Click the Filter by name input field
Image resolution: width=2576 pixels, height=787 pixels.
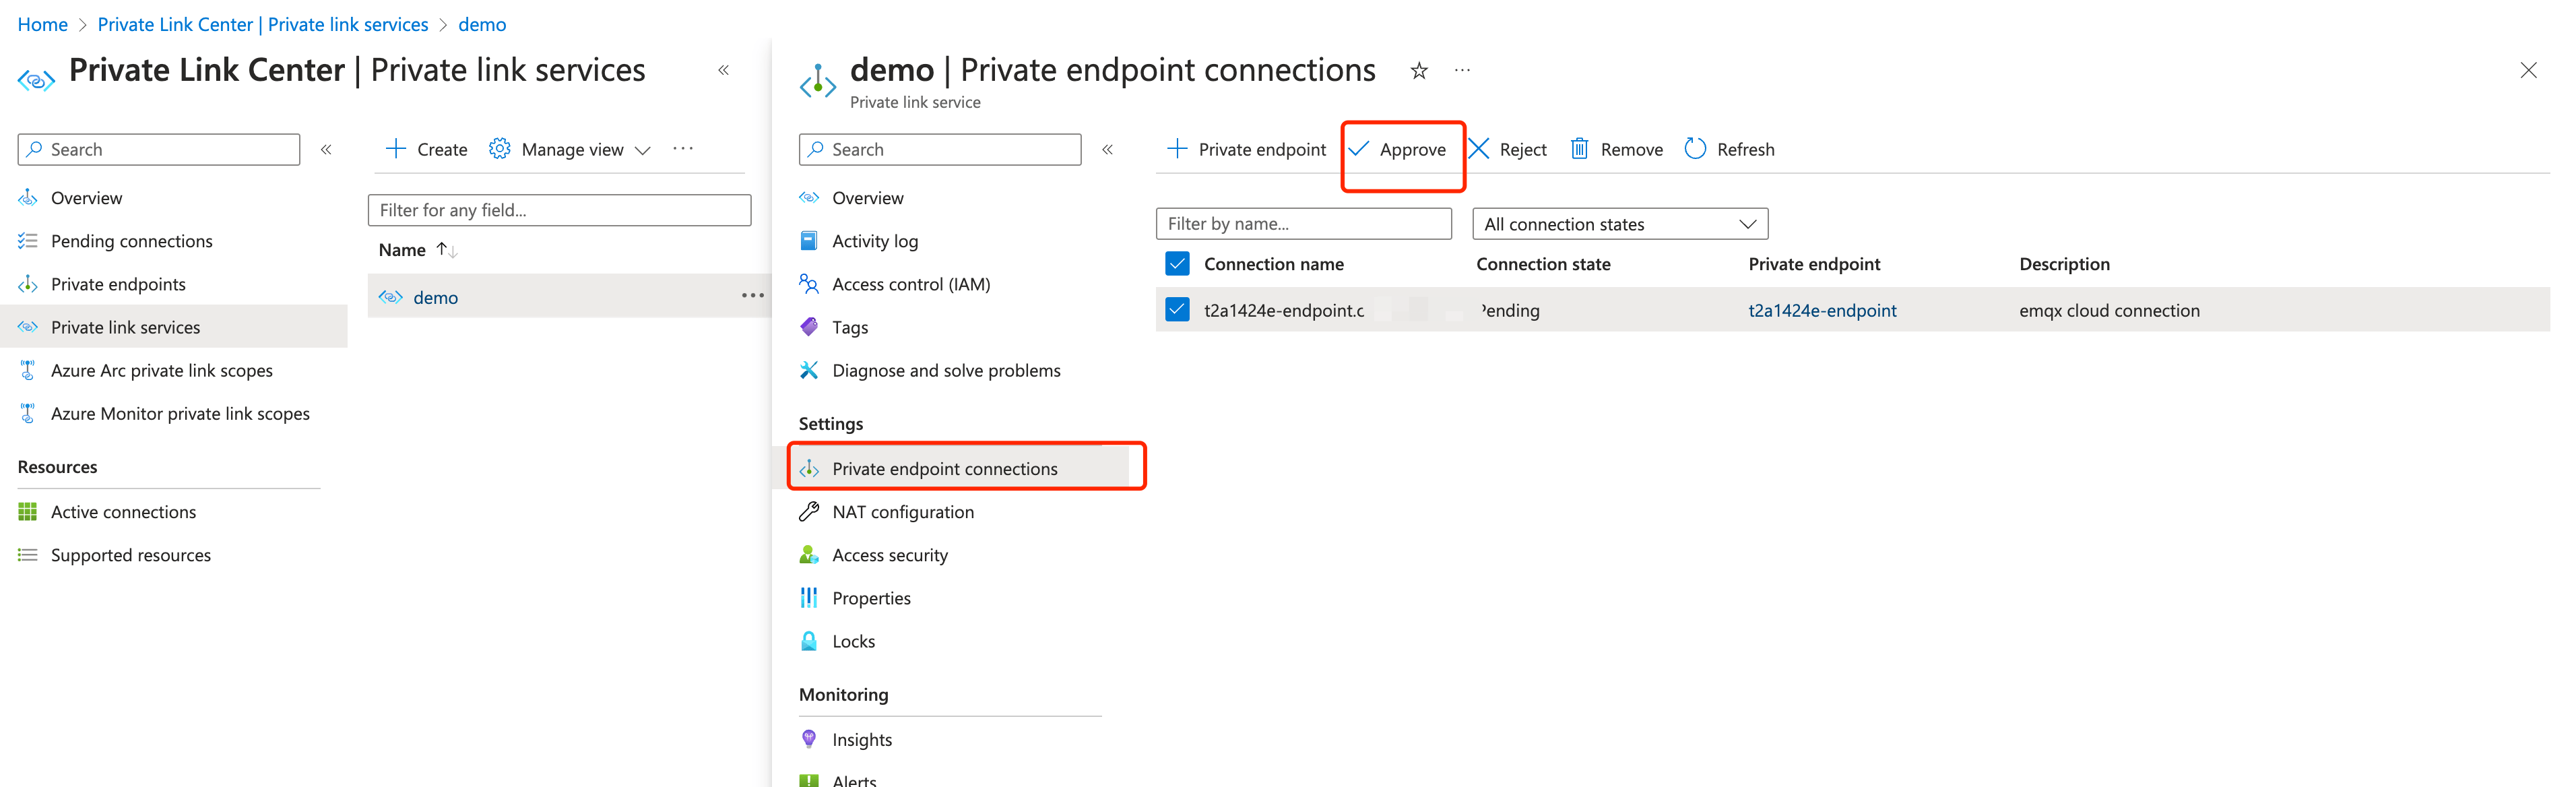pyautogui.click(x=1303, y=223)
